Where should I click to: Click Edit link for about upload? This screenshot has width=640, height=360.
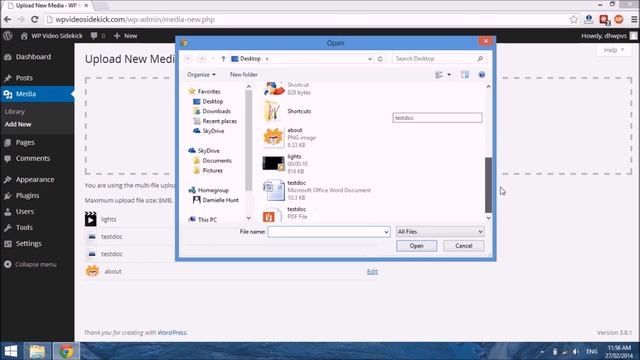(x=372, y=271)
